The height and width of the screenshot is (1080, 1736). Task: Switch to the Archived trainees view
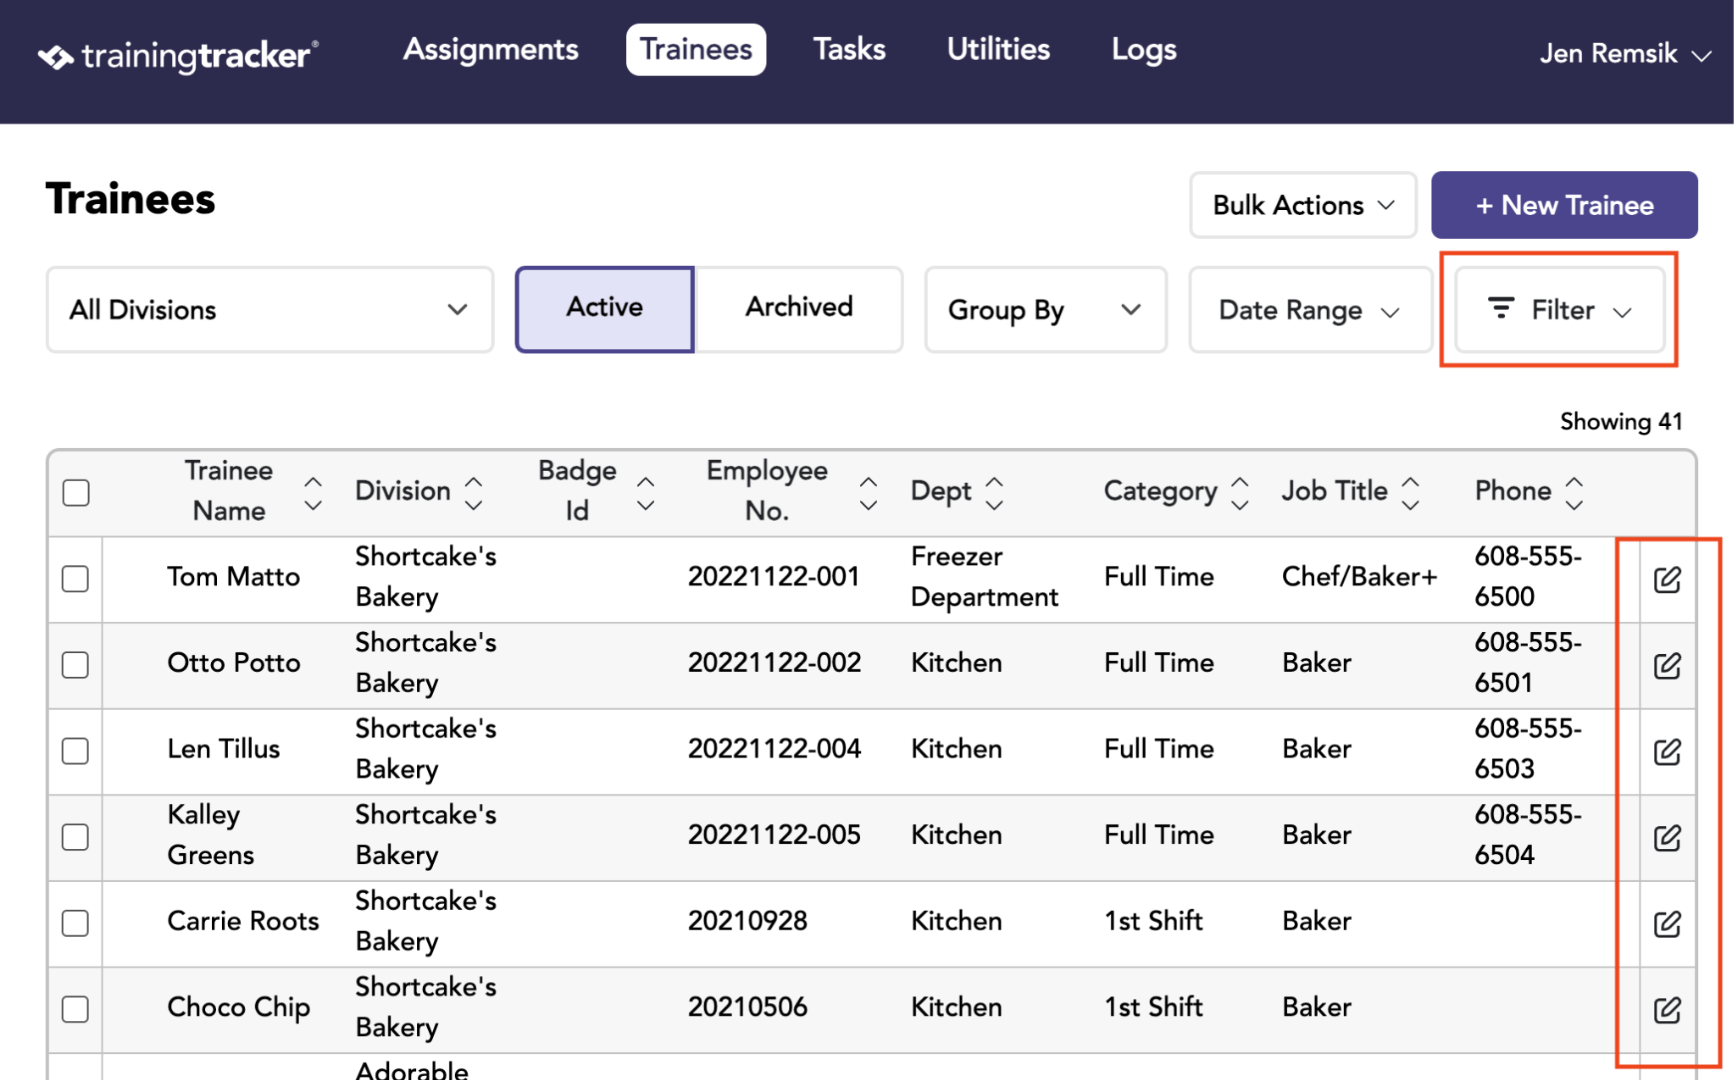pyautogui.click(x=799, y=307)
